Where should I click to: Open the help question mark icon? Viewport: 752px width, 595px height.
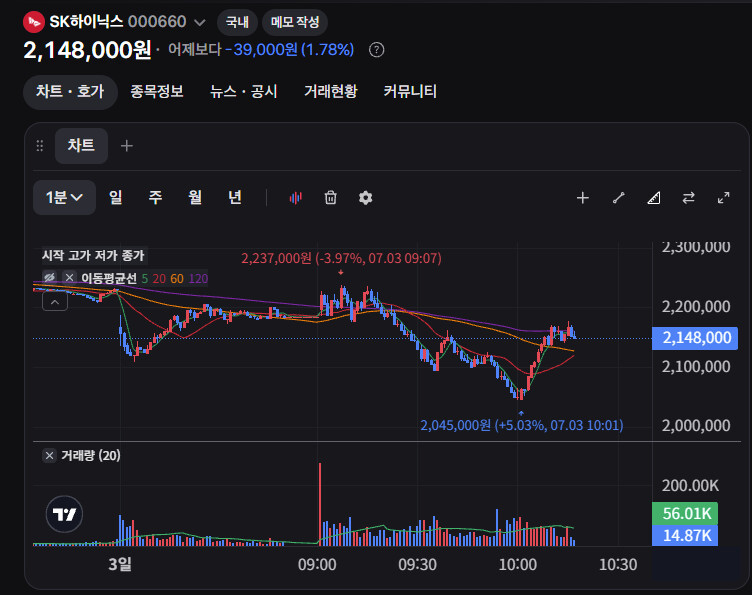(x=376, y=50)
